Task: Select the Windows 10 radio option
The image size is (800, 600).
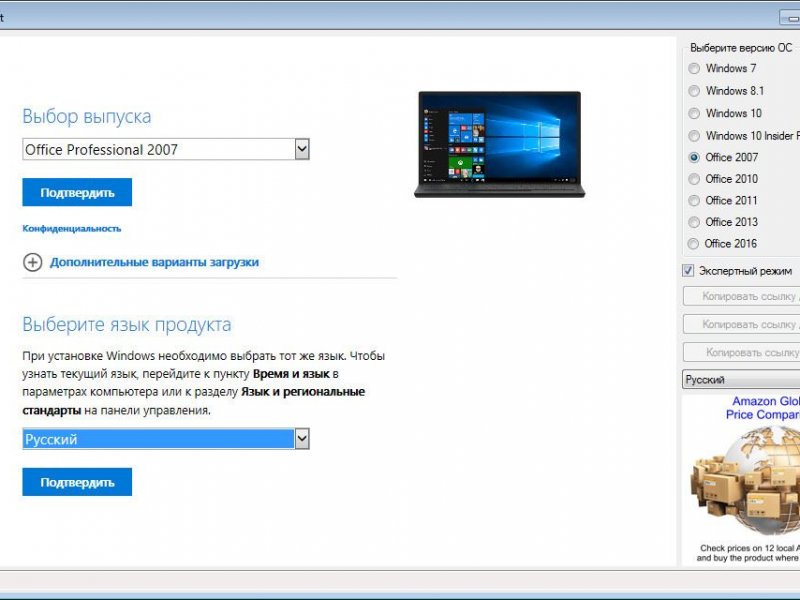Action: coord(694,113)
